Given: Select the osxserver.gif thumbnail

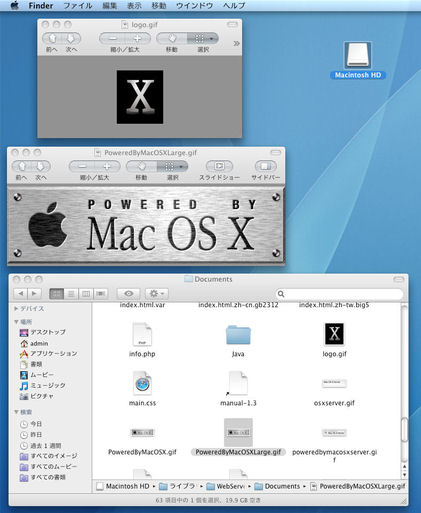Looking at the screenshot, I should coord(334,383).
